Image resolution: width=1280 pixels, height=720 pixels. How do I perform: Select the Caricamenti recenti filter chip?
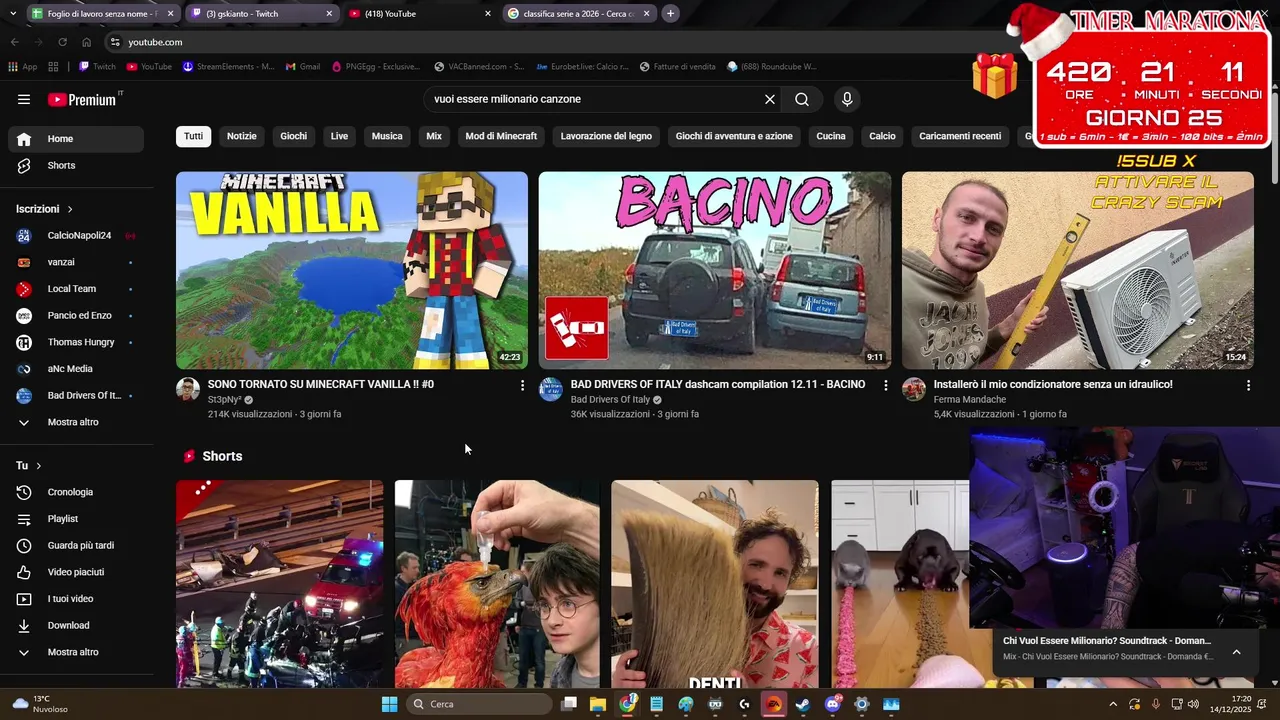[960, 136]
